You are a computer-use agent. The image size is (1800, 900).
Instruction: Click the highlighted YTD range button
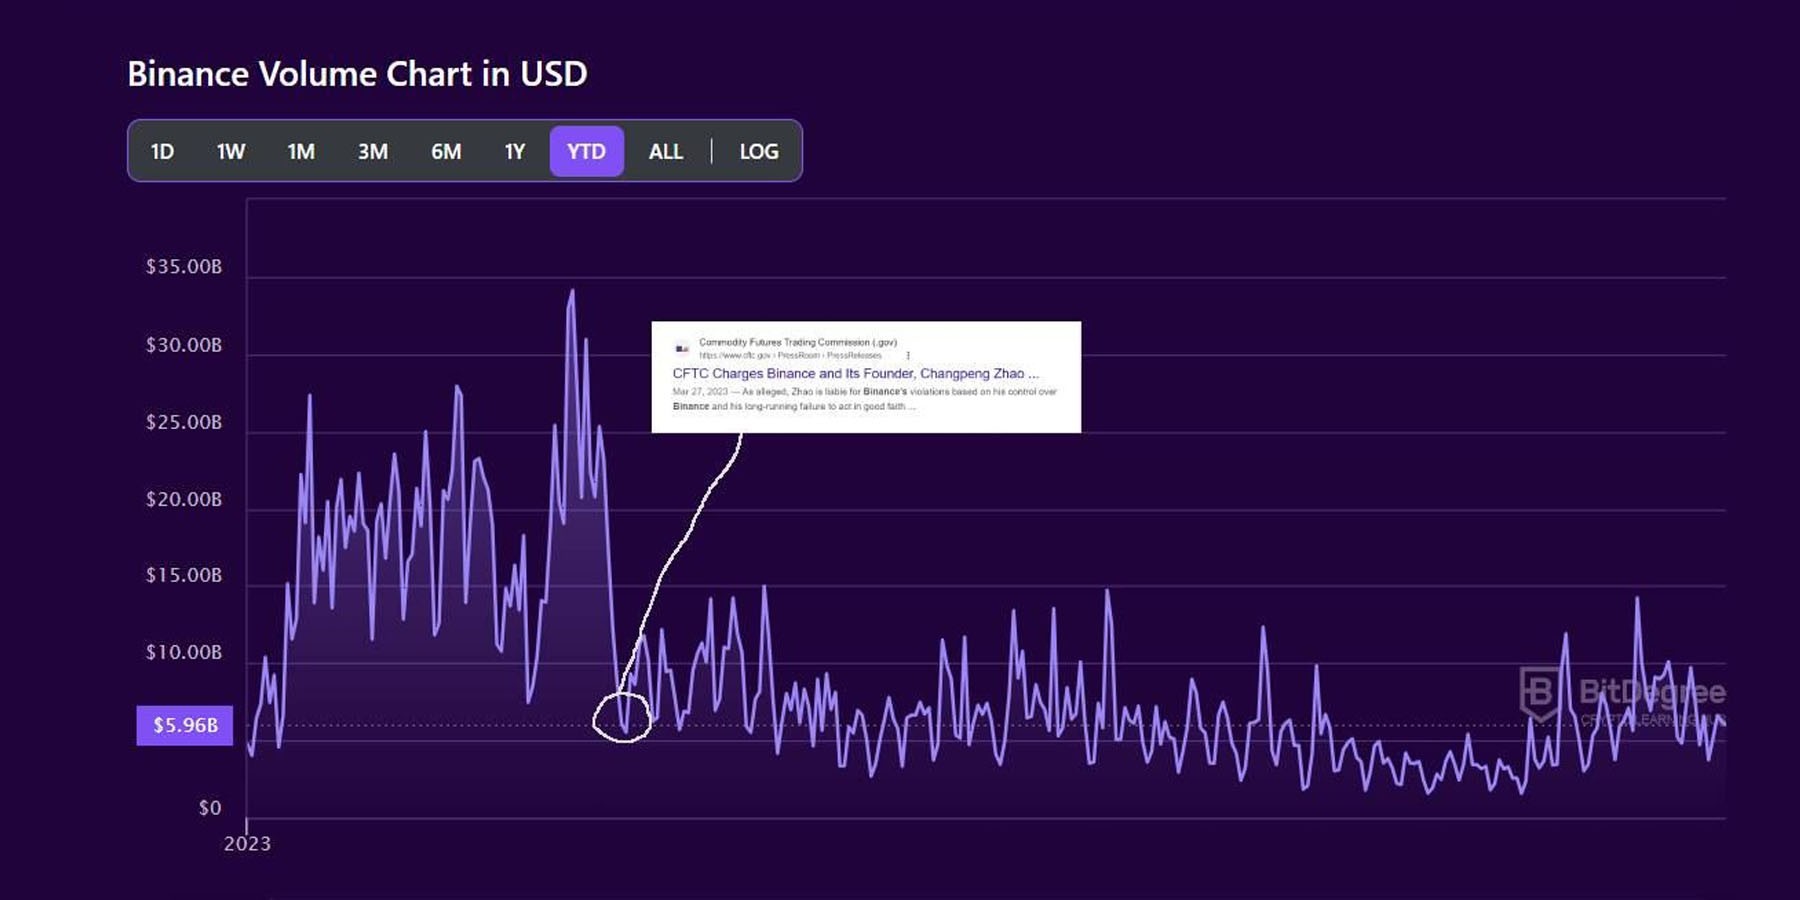pos(586,152)
